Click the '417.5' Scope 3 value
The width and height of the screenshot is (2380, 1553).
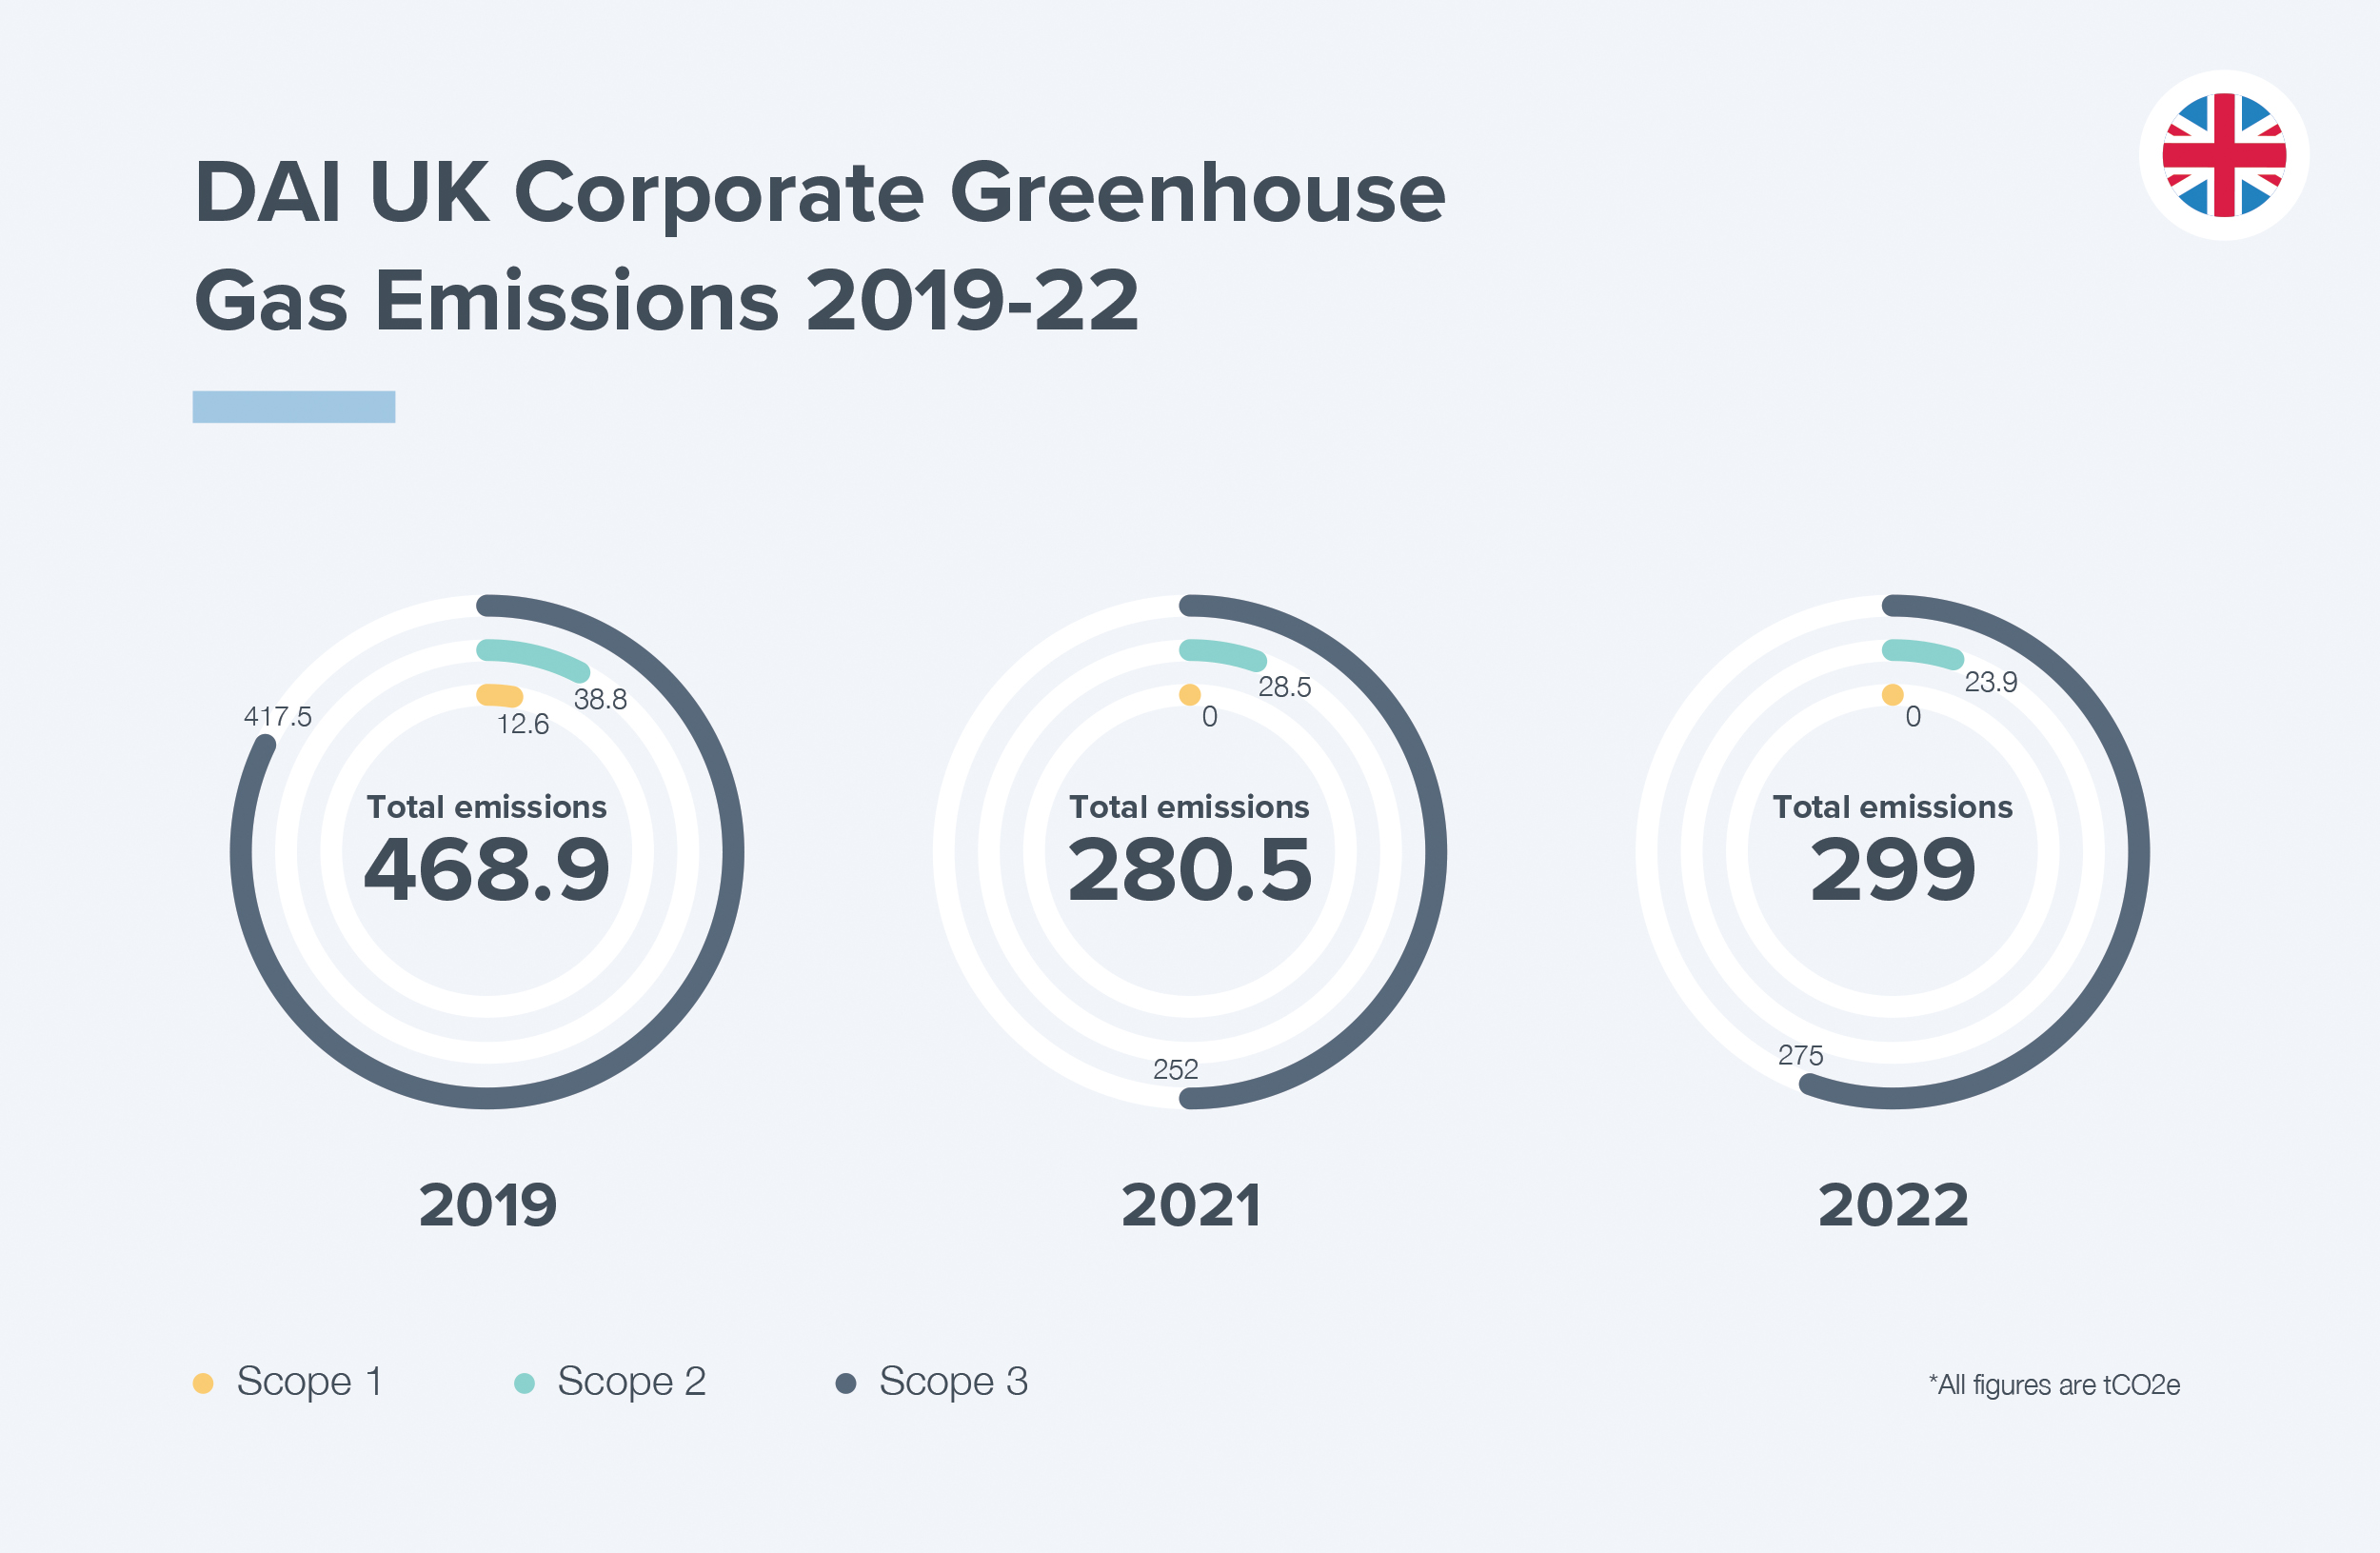[278, 716]
